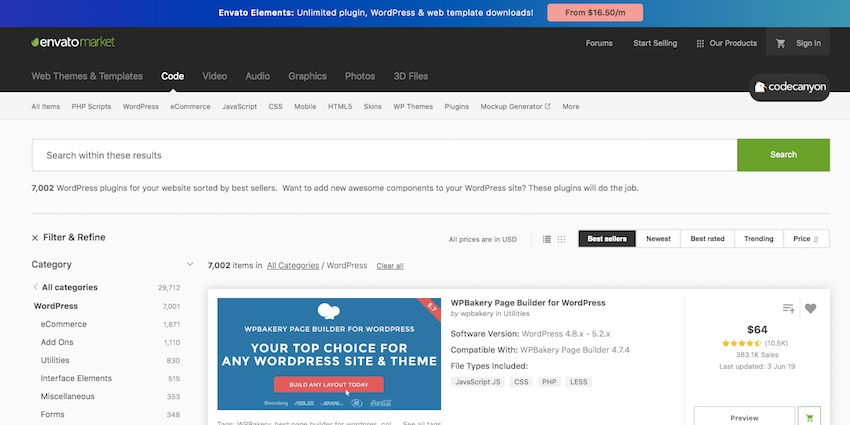This screenshot has width=850, height=425.
Task: Open the shopping cart icon in header
Action: pos(781,43)
